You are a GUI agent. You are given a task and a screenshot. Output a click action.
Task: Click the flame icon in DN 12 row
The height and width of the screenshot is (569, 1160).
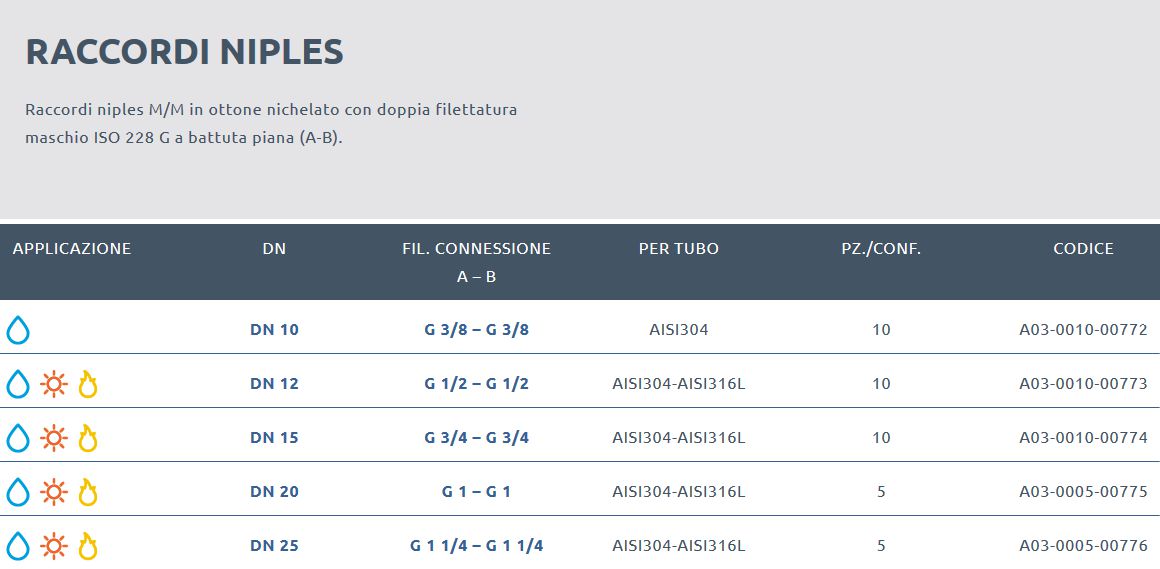tap(88, 384)
